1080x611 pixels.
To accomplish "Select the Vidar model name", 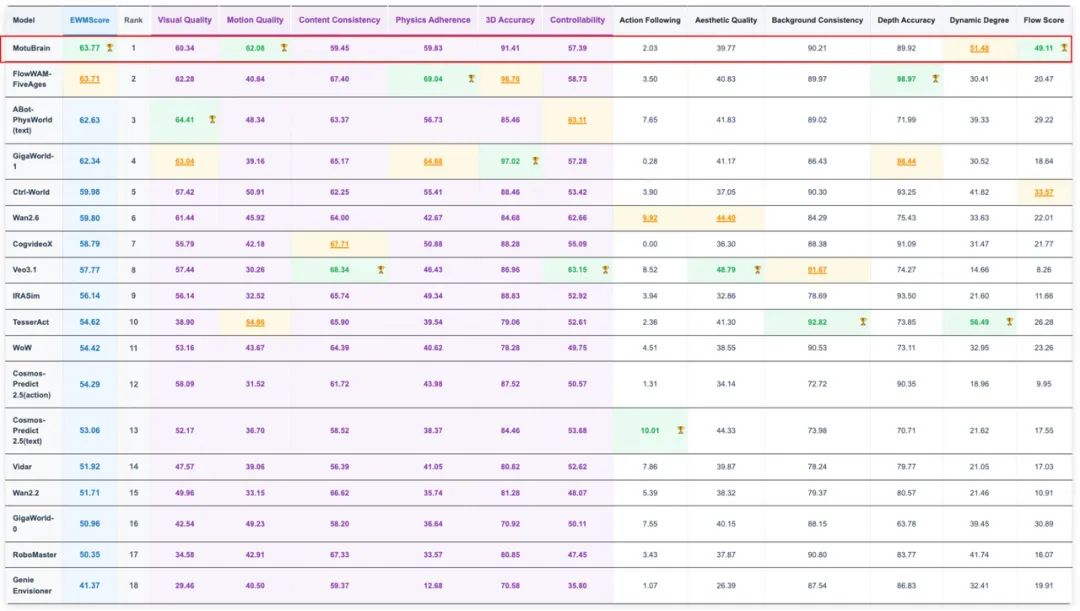I will click(x=22, y=466).
